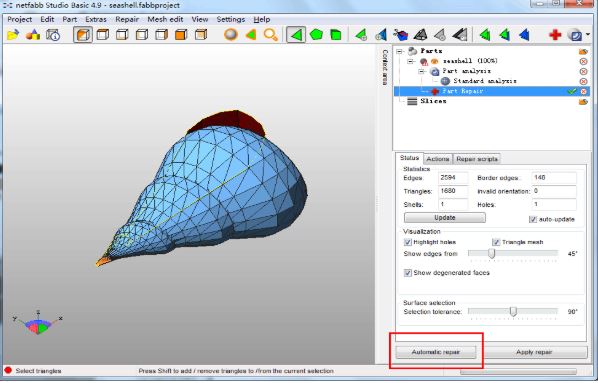
Task: Open the Mesh edit menu
Action: tap(165, 19)
